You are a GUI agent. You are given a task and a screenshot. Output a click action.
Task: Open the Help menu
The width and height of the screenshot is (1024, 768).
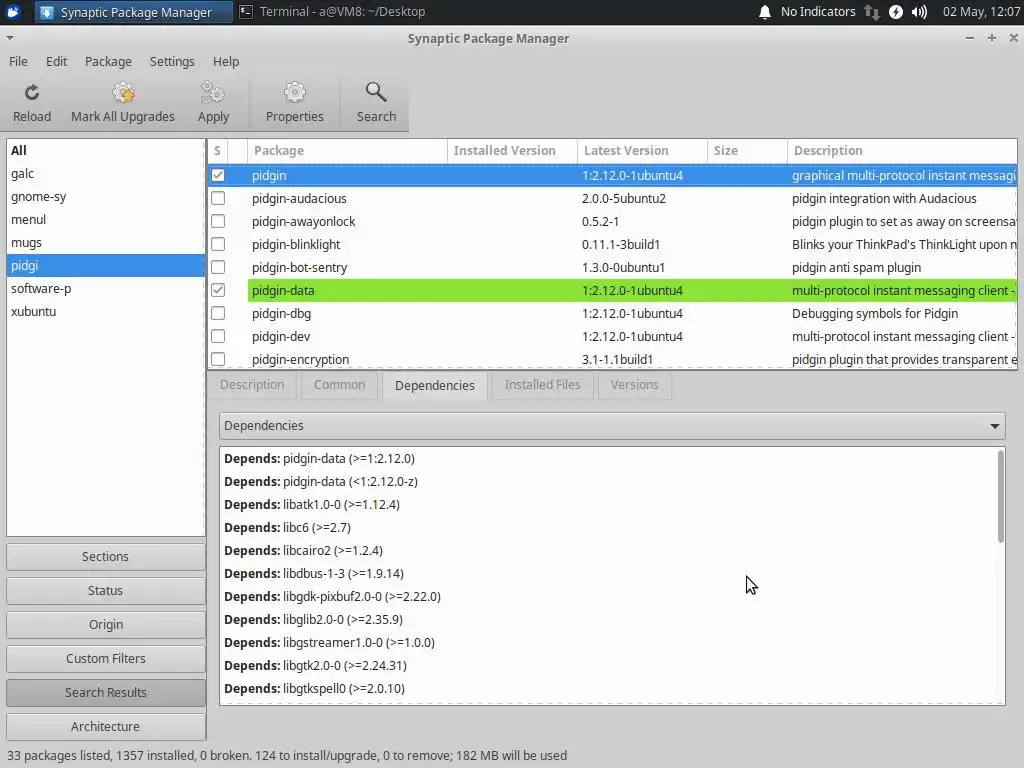(x=226, y=61)
